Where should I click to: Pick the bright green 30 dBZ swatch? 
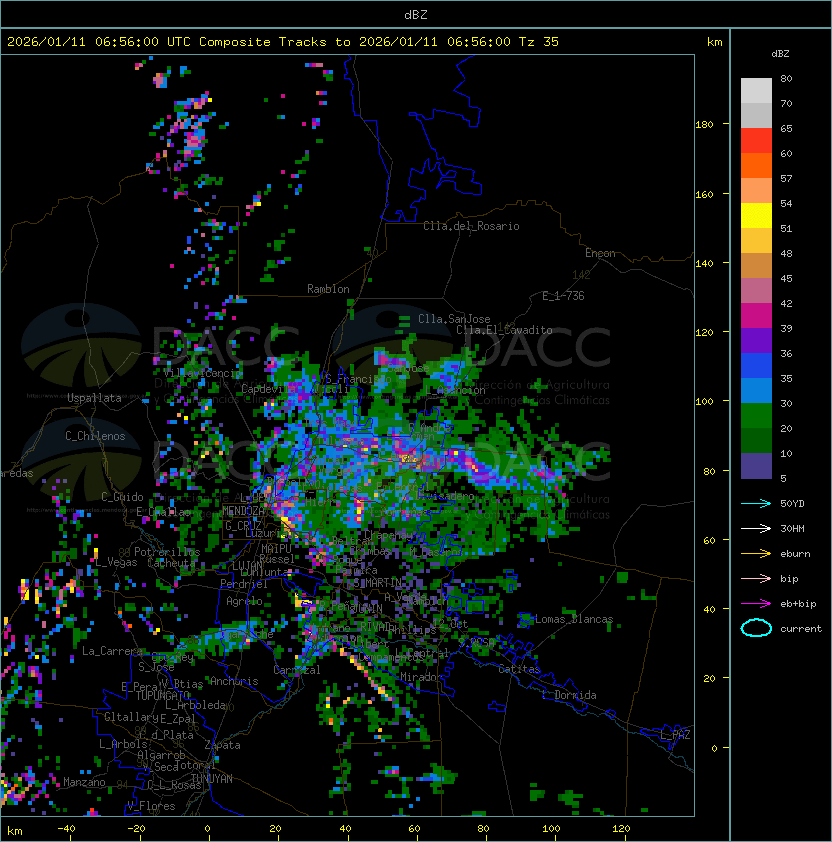click(x=756, y=415)
